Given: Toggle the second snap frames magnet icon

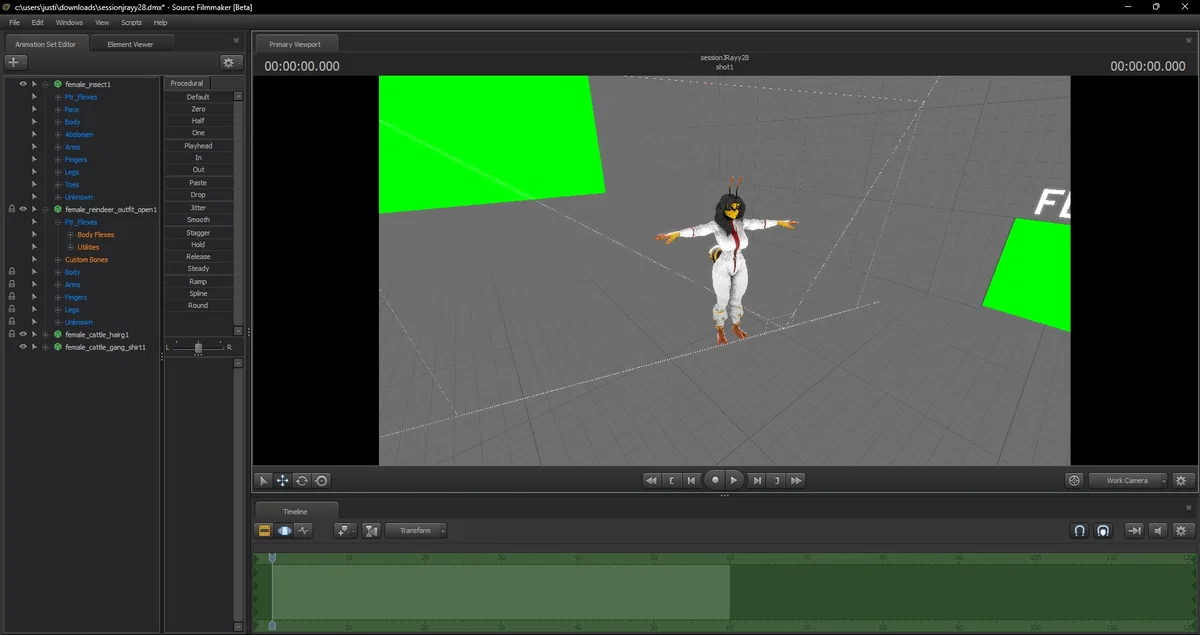Looking at the screenshot, I should coord(1103,531).
